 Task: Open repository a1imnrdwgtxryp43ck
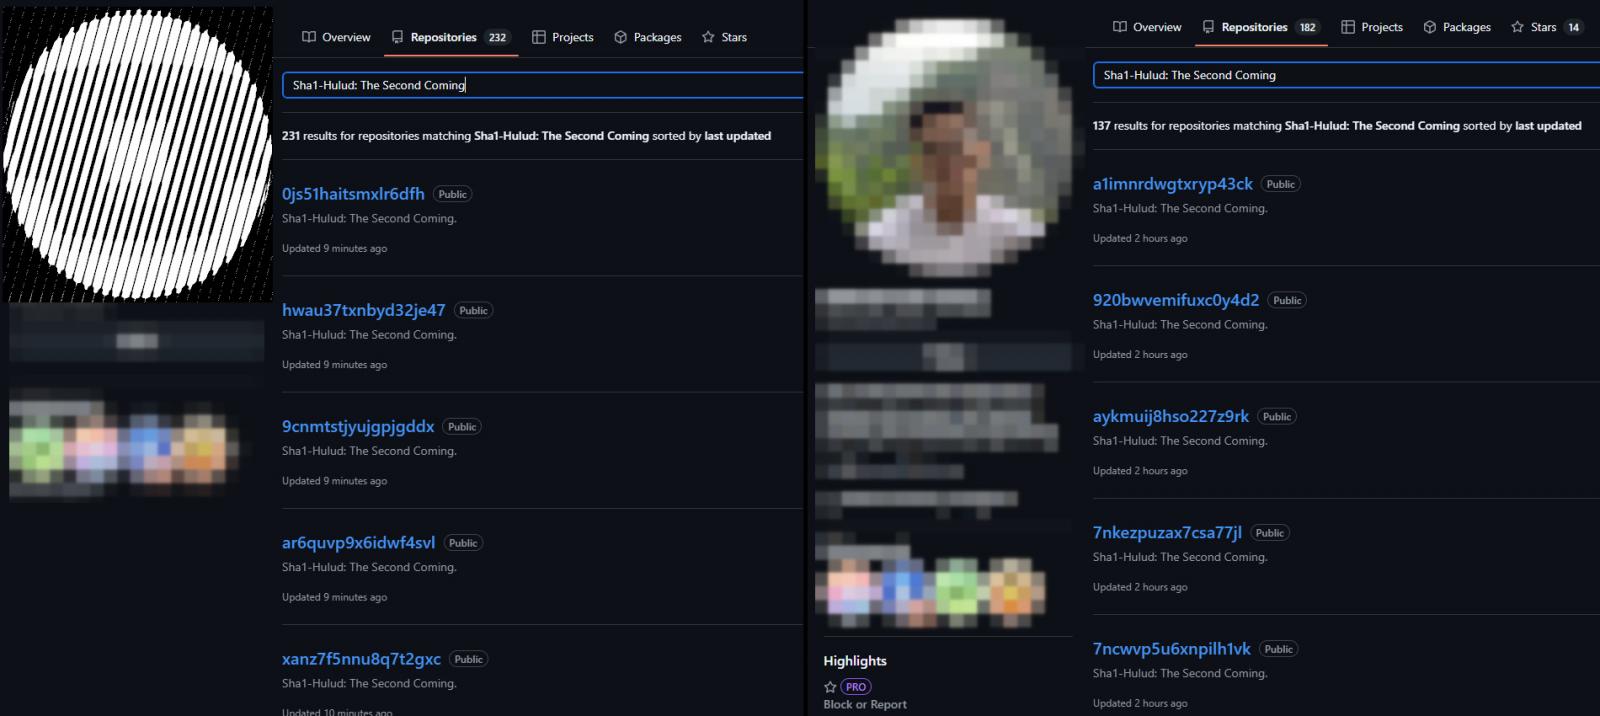1172,184
